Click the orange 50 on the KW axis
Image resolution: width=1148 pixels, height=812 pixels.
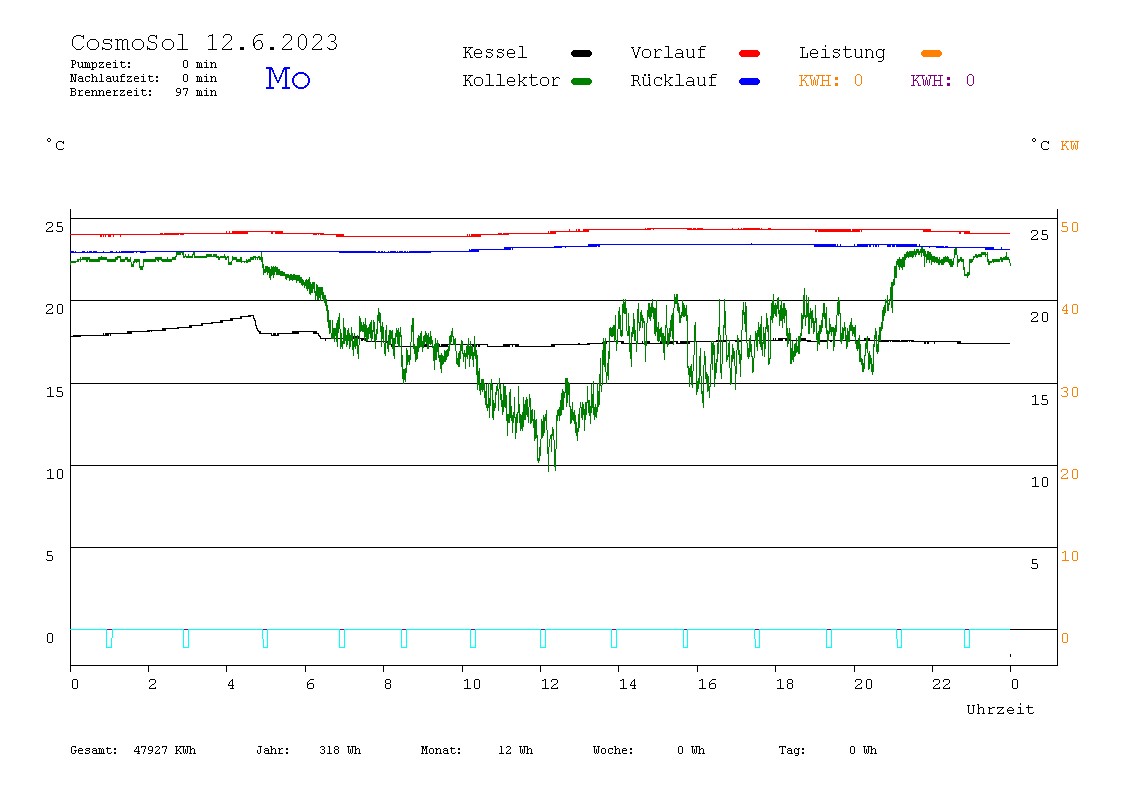coord(1070,227)
